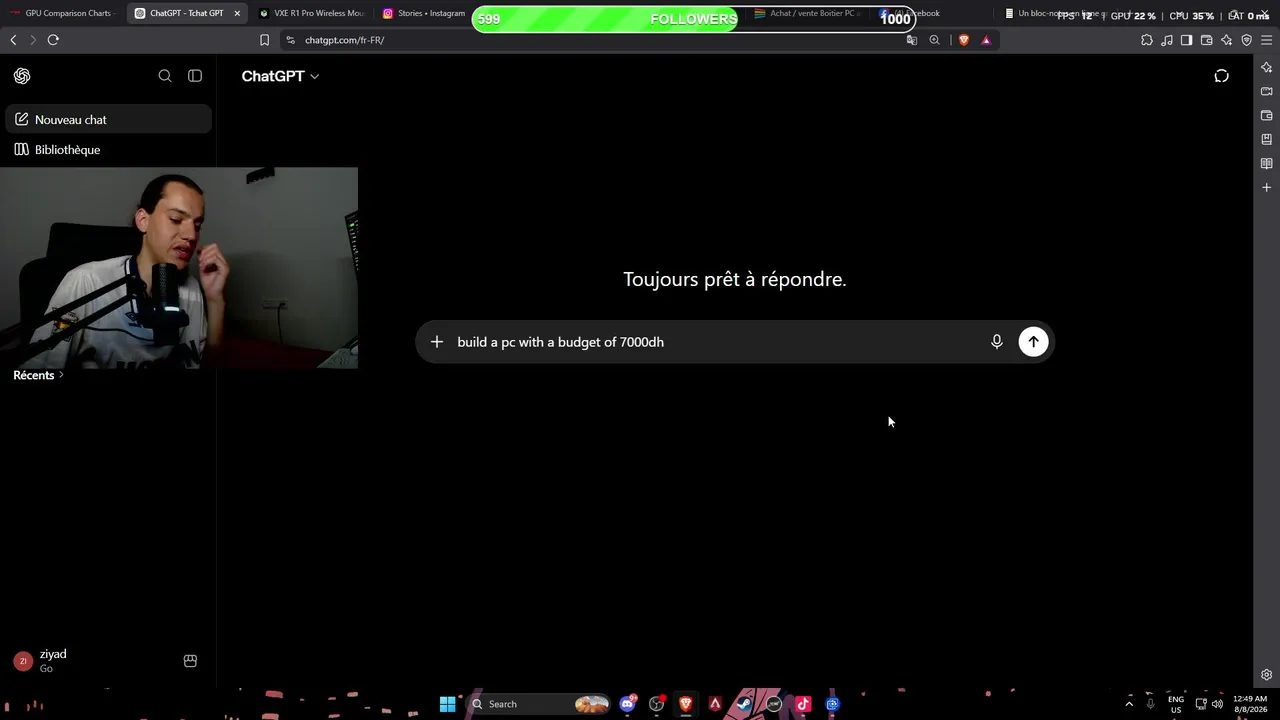The height and width of the screenshot is (720, 1280).
Task: Open the ChatGPT model selector dropdown
Action: 280,76
